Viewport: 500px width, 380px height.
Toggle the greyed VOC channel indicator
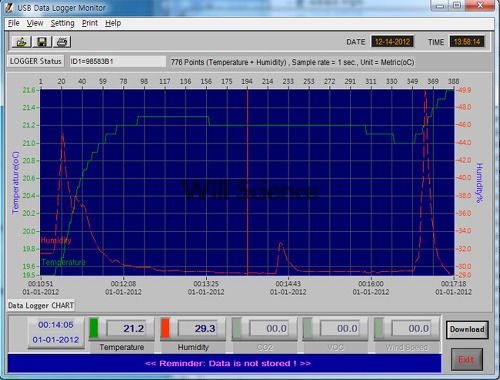(308, 328)
